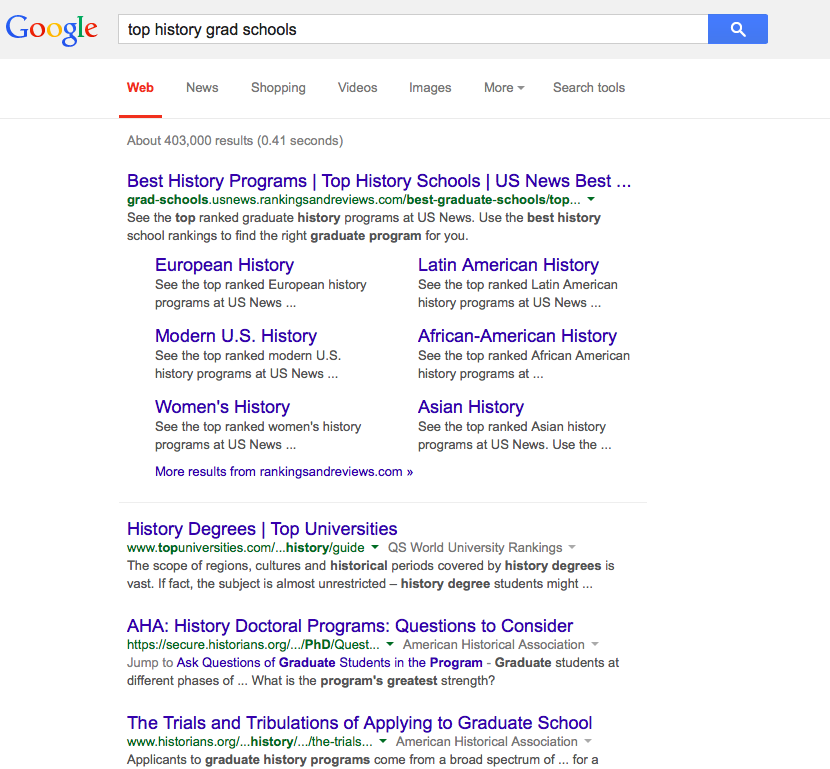Open dropdown arrow beside secure.historians.org URL
This screenshot has height=769, width=830.
point(390,645)
